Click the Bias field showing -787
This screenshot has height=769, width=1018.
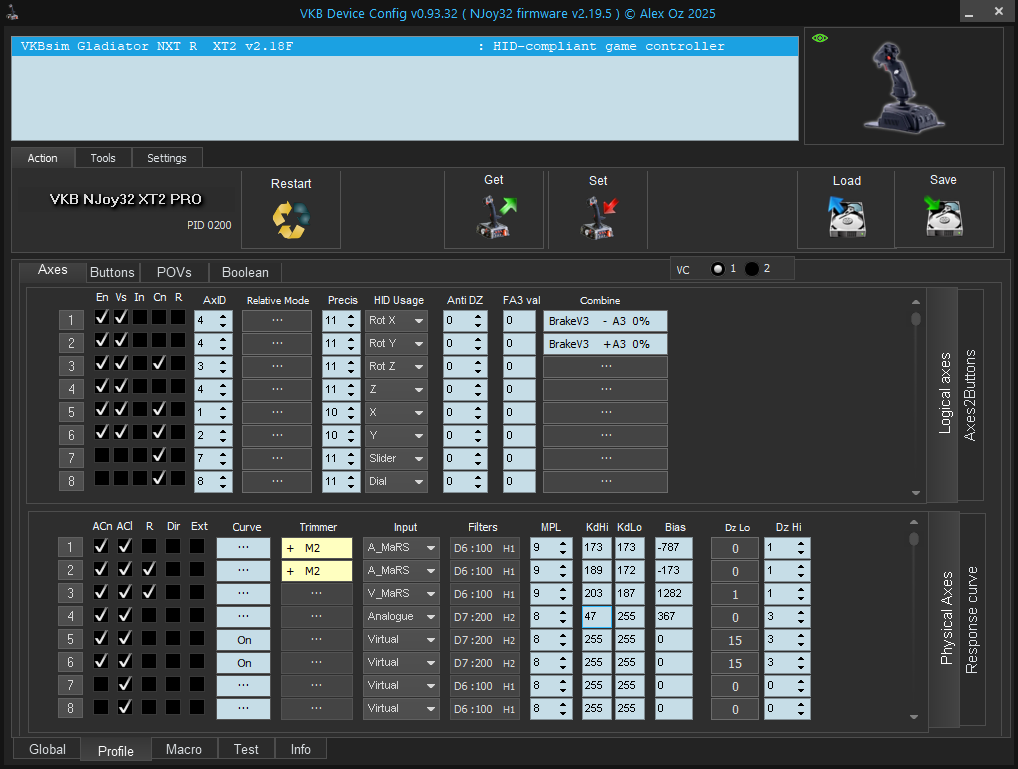pos(673,548)
